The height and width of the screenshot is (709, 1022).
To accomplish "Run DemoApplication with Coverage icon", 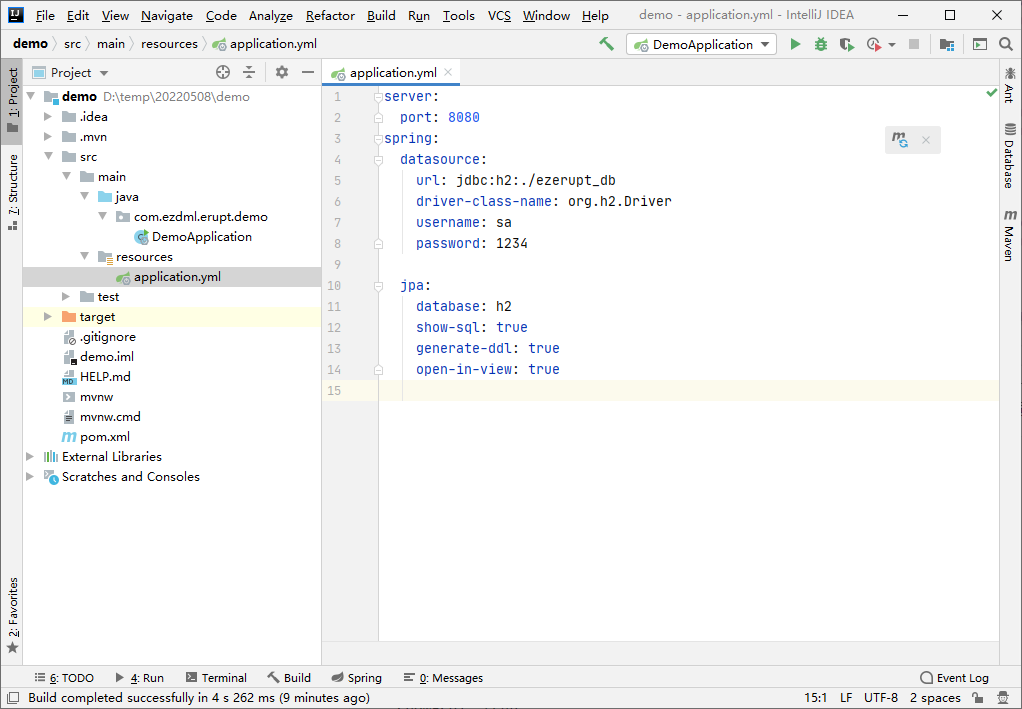I will [x=847, y=44].
